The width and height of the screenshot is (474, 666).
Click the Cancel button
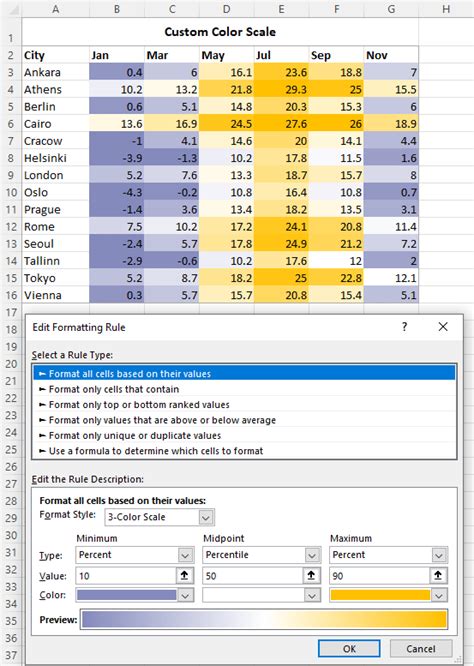420,649
